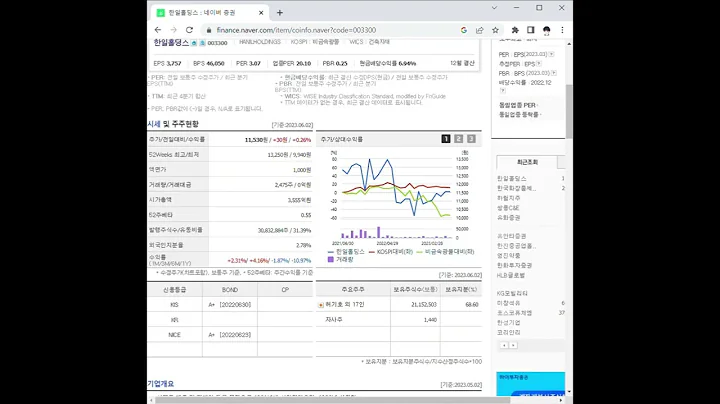Open a new browser tab
The width and height of the screenshot is (720, 404).
tap(280, 13)
